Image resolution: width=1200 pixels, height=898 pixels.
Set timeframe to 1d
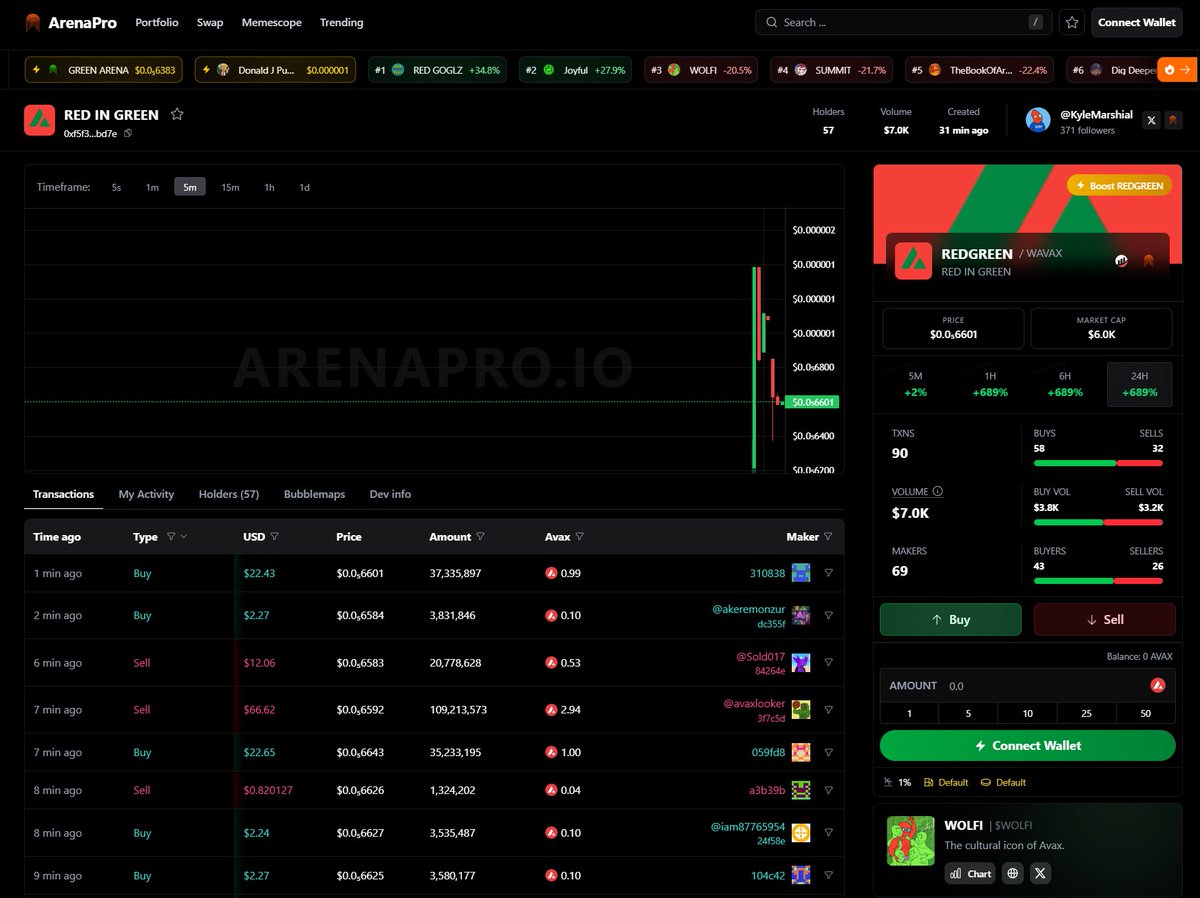[304, 187]
